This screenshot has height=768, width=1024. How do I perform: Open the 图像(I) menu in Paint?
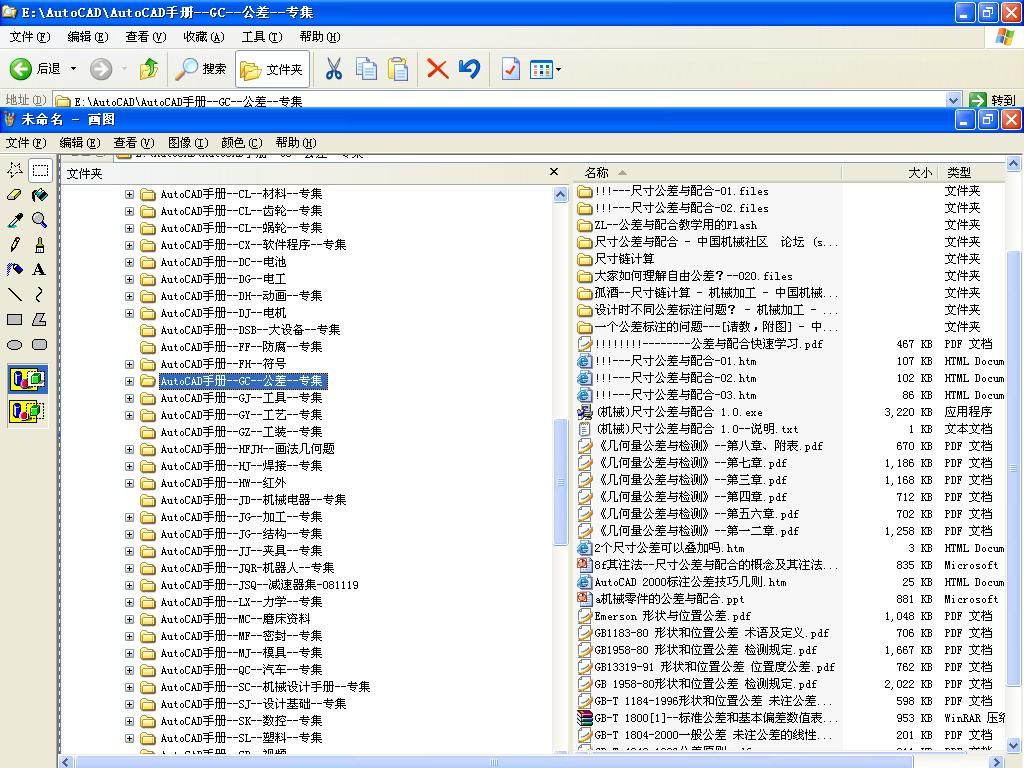pos(188,142)
